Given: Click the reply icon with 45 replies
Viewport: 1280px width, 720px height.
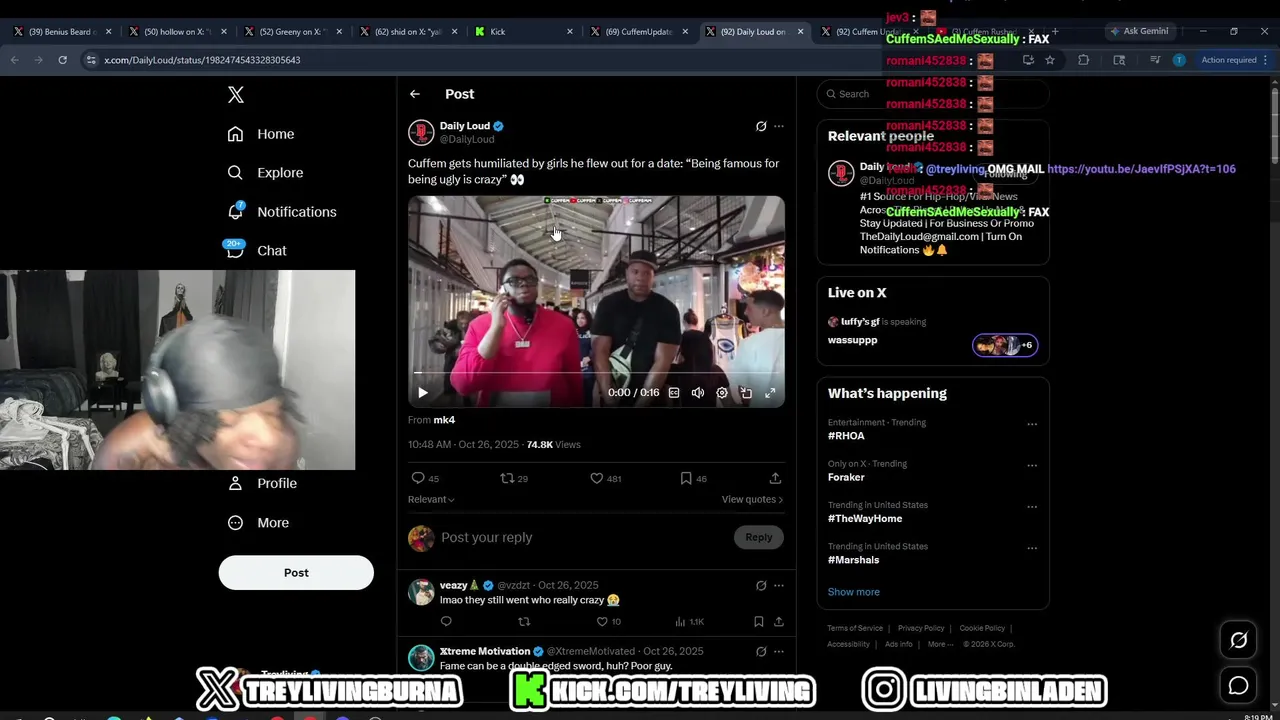Looking at the screenshot, I should 426,479.
